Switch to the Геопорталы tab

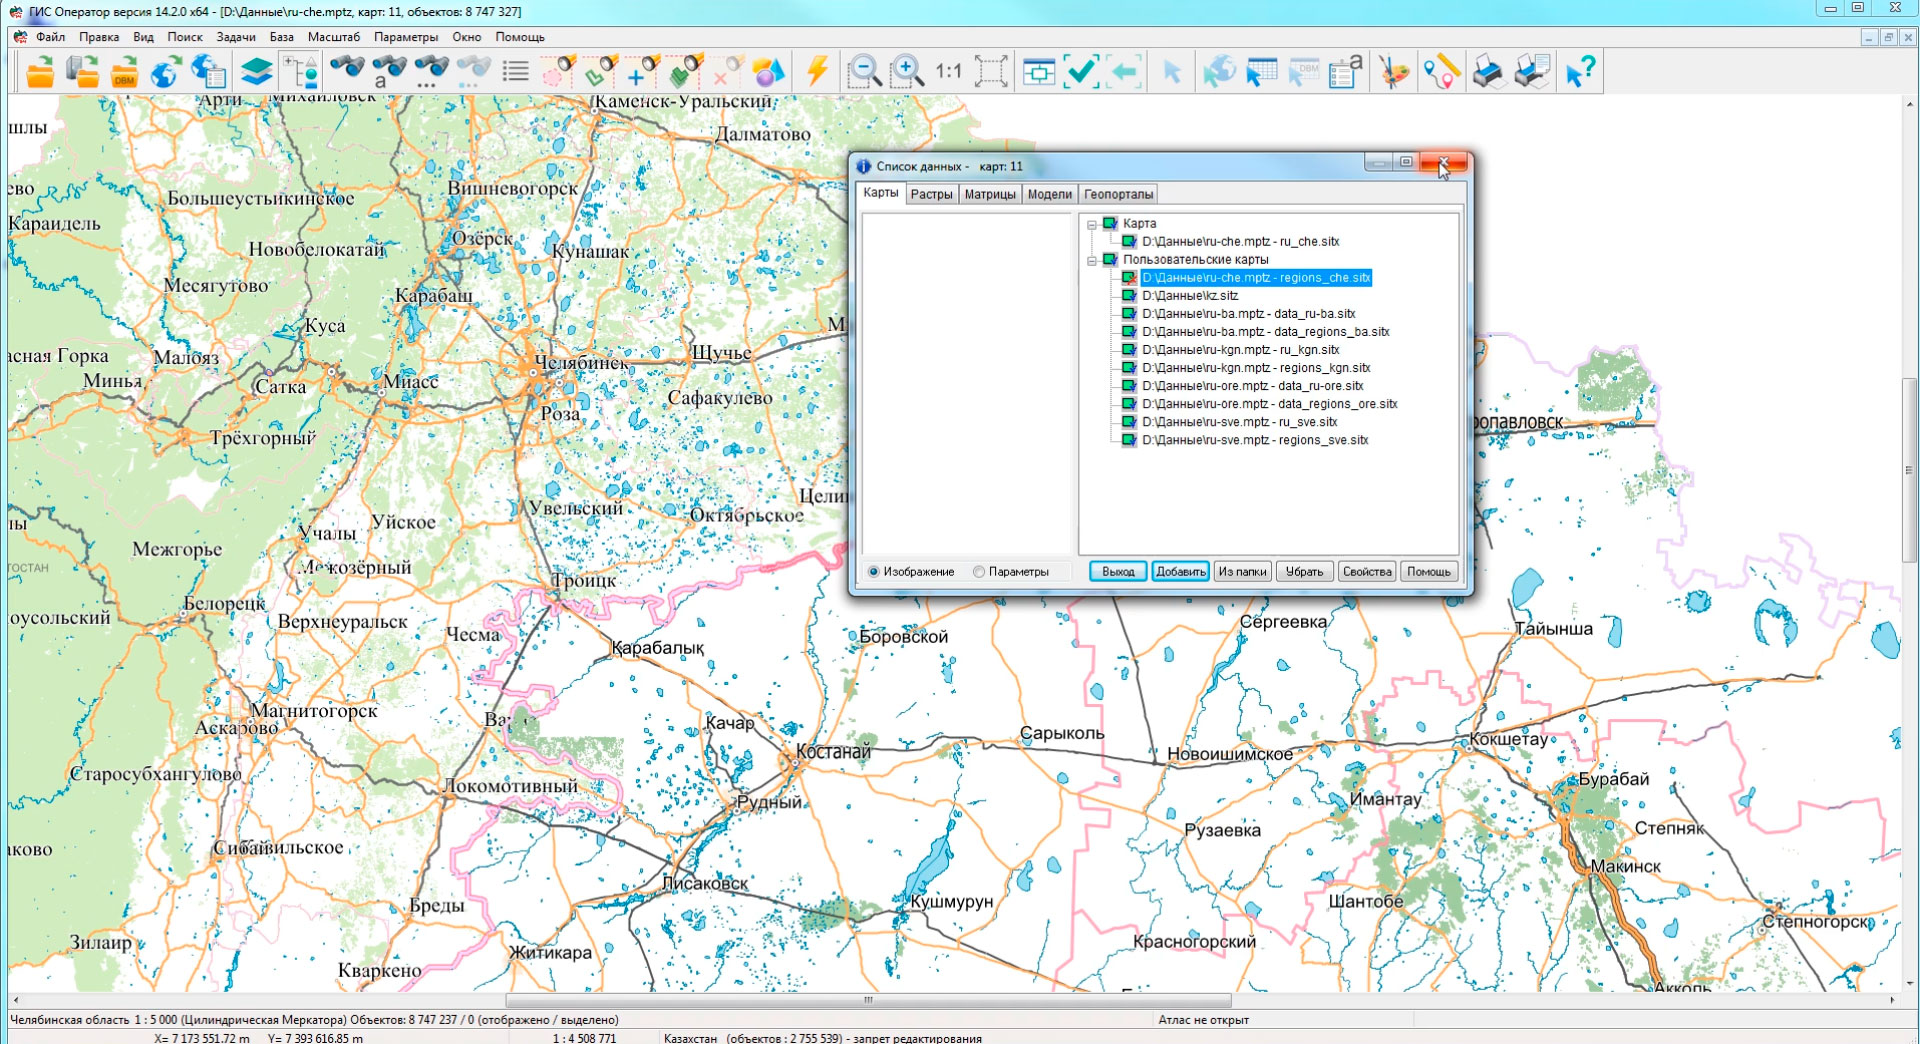(x=1117, y=194)
